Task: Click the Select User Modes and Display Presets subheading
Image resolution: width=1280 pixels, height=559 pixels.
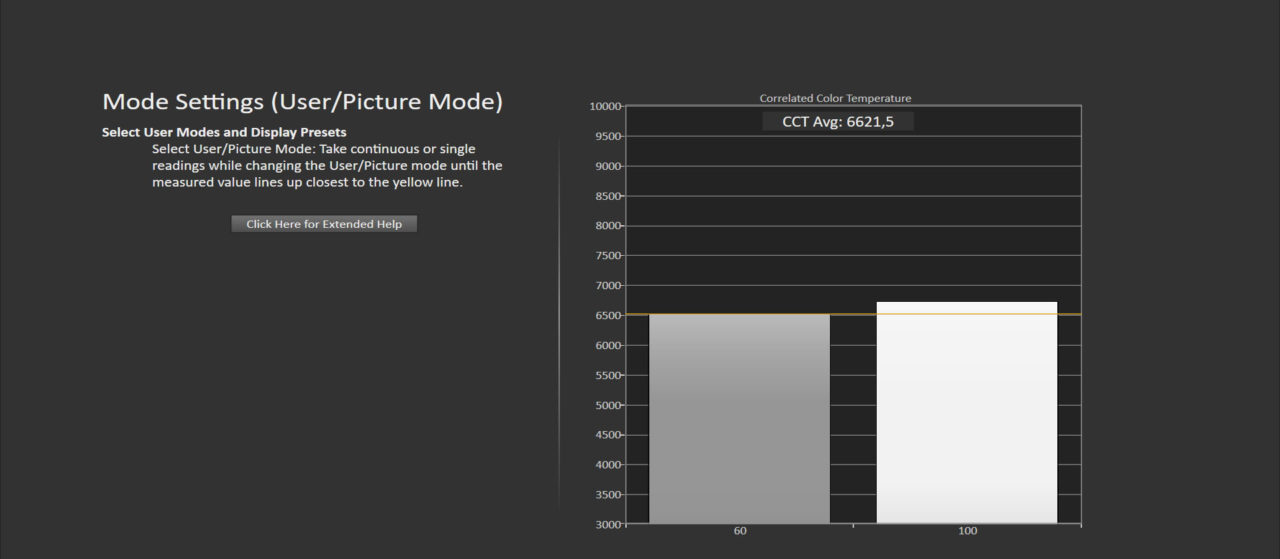Action: tap(224, 132)
